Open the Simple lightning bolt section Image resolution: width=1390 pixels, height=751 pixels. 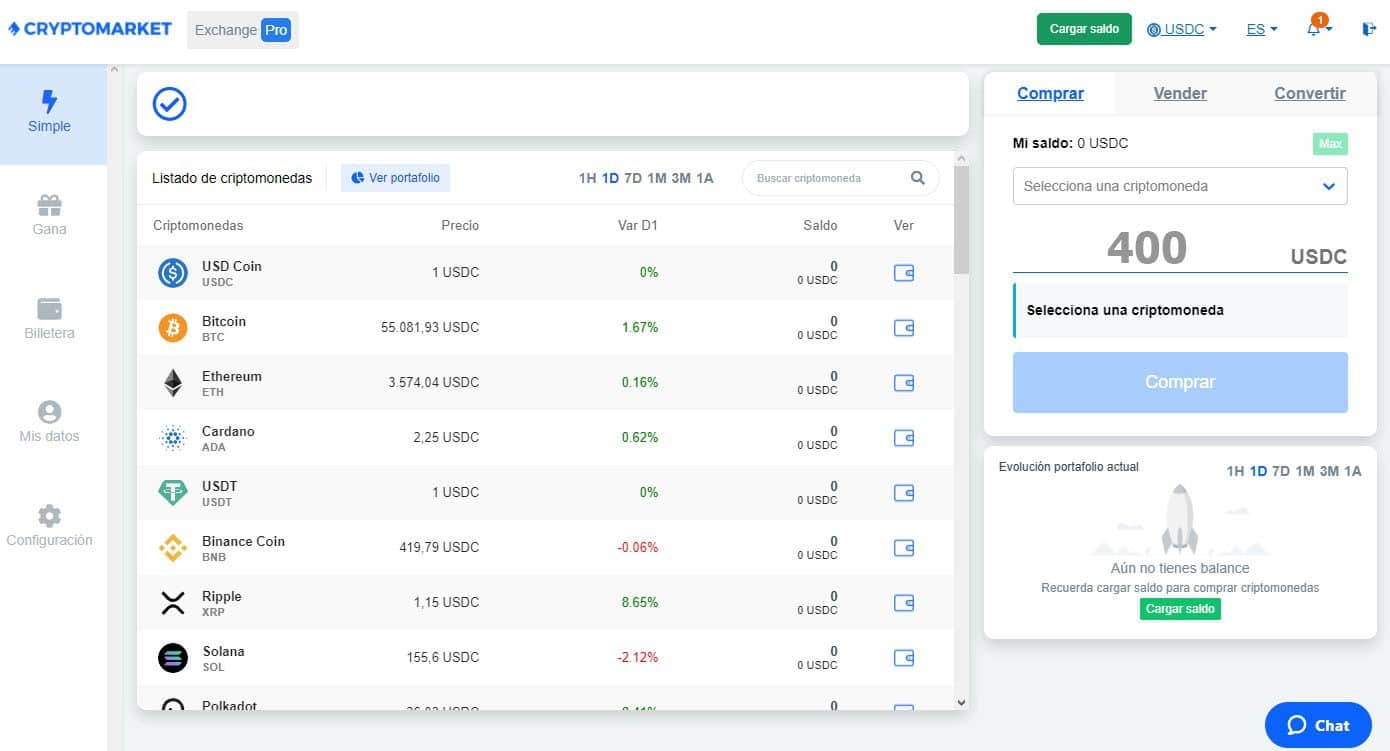50,113
